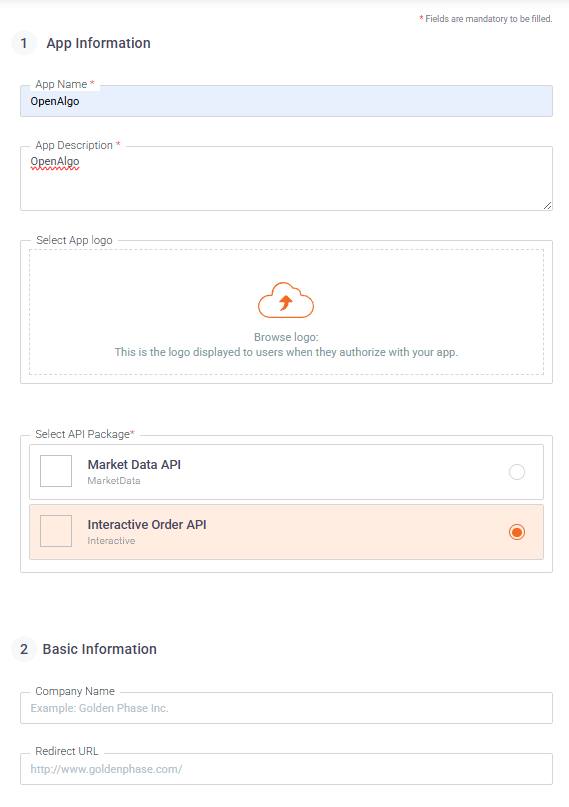Click the step 2 number badge

[24, 649]
